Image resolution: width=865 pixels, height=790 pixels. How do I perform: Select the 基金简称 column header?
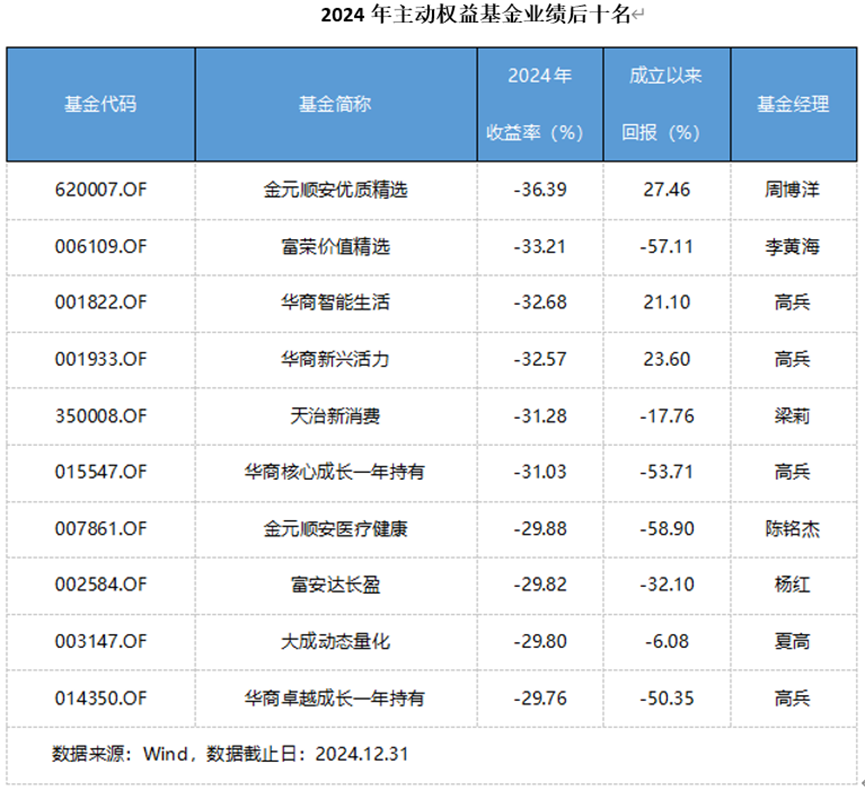[335, 104]
